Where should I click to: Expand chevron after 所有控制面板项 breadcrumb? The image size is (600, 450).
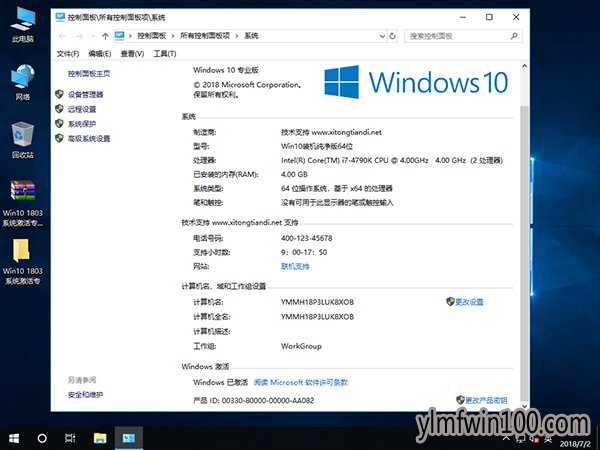click(237, 36)
